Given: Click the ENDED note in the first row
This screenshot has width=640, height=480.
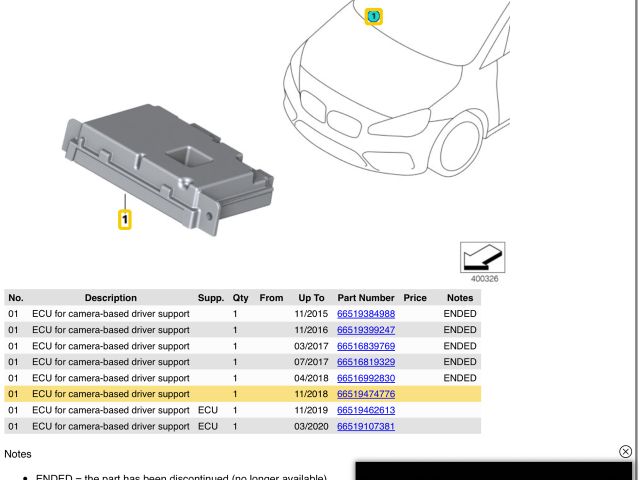Looking at the screenshot, I should click(x=459, y=314).
